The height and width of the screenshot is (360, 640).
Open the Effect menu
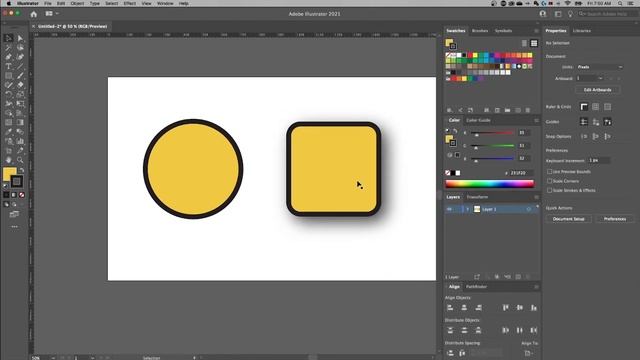[129, 3]
